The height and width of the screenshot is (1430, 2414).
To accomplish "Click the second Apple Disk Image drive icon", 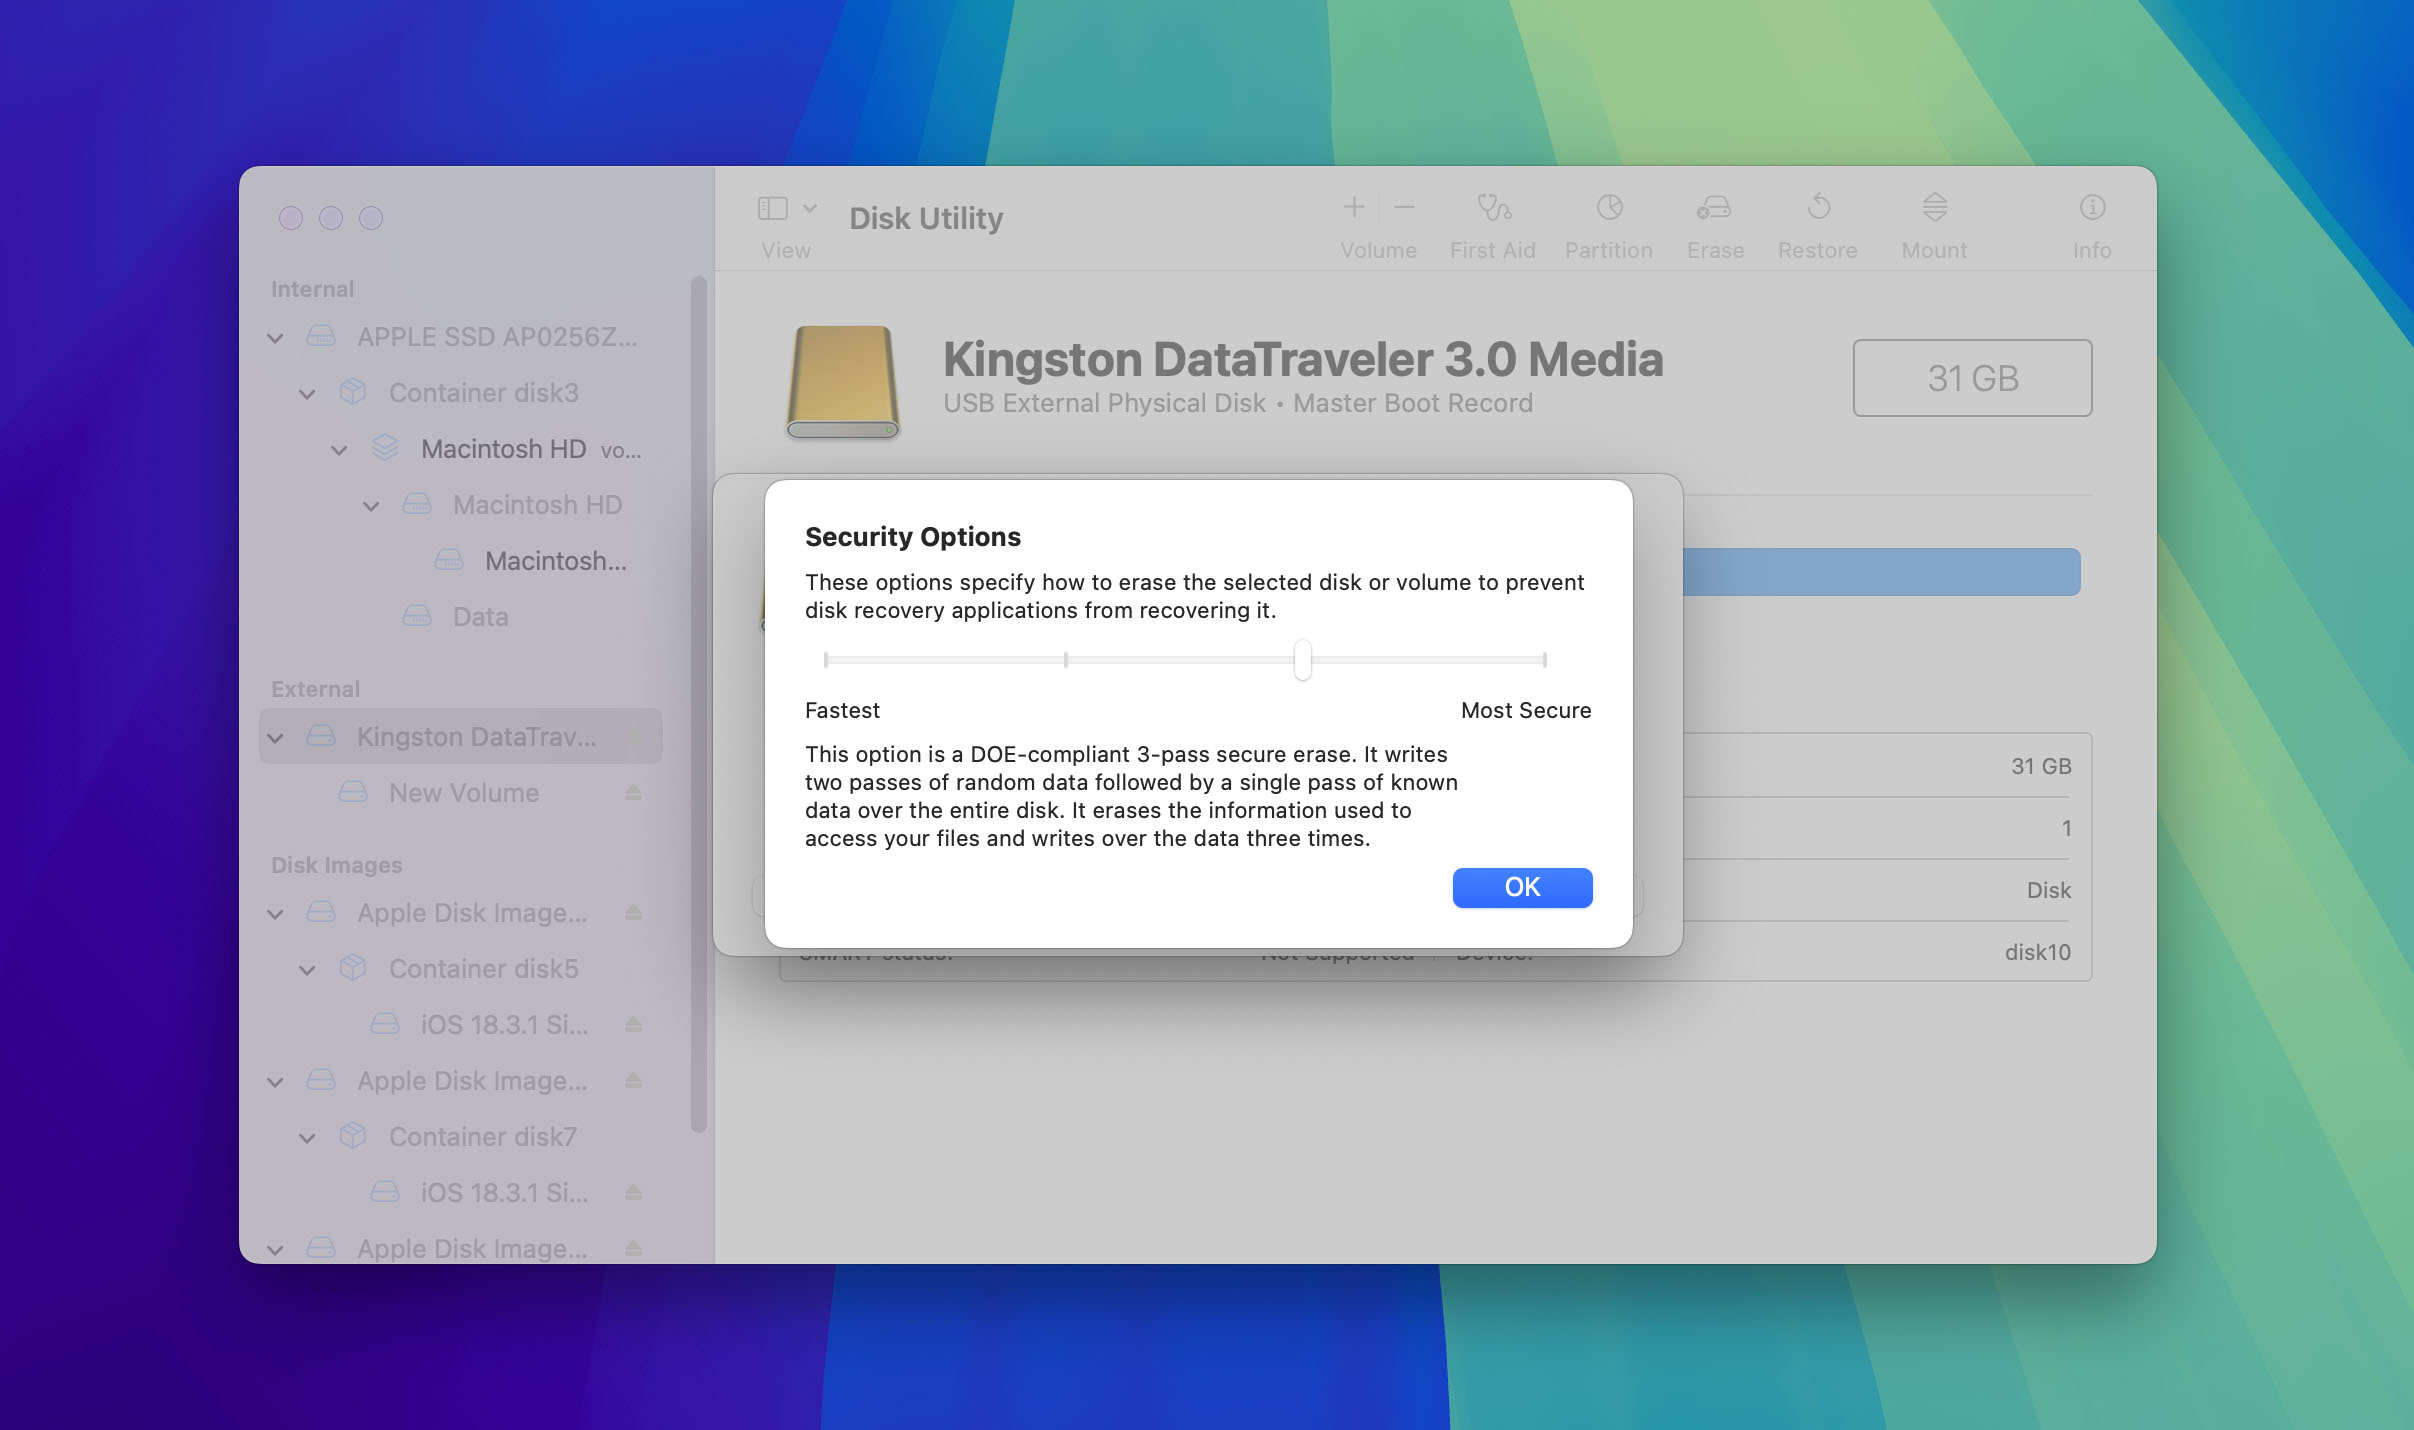I will tap(321, 1080).
